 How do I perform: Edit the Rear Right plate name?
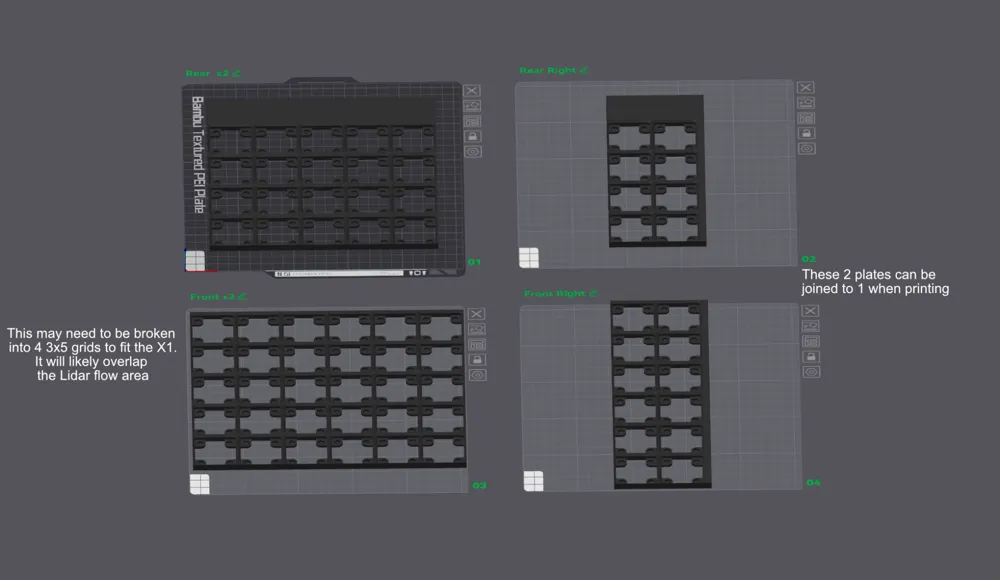[x=586, y=69]
